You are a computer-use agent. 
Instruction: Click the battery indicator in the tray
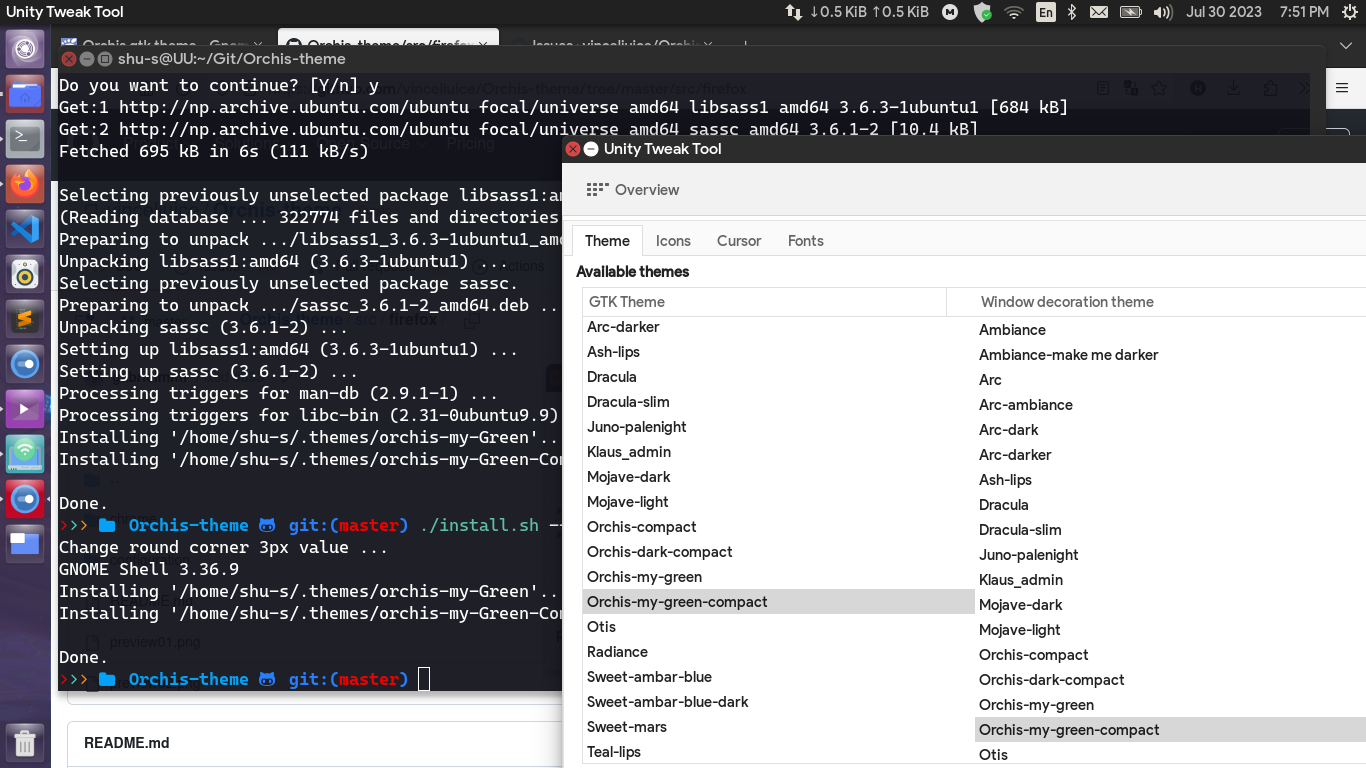pyautogui.click(x=1130, y=13)
